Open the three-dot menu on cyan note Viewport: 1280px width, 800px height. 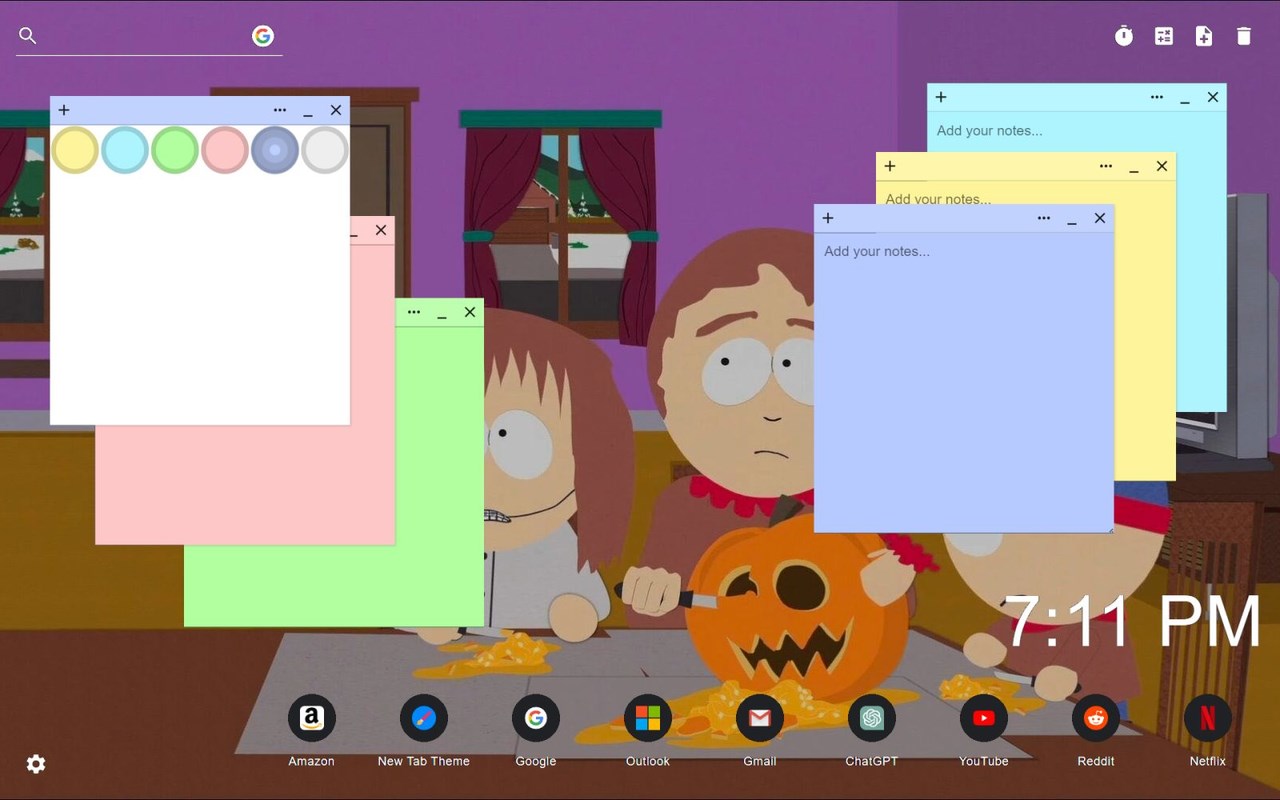pyautogui.click(x=1157, y=97)
